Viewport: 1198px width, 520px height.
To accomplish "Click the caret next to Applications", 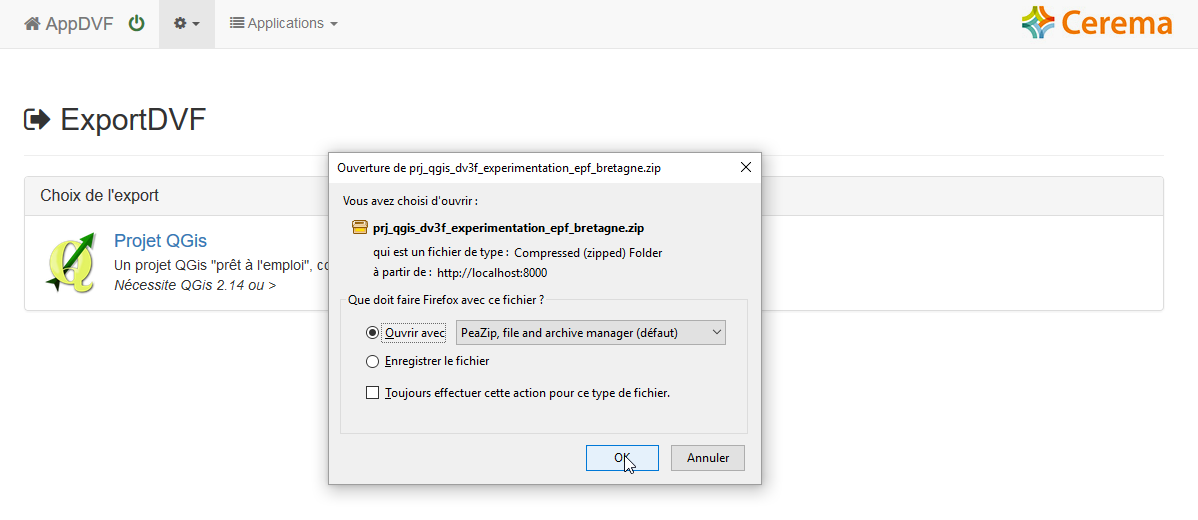I will pos(334,24).
